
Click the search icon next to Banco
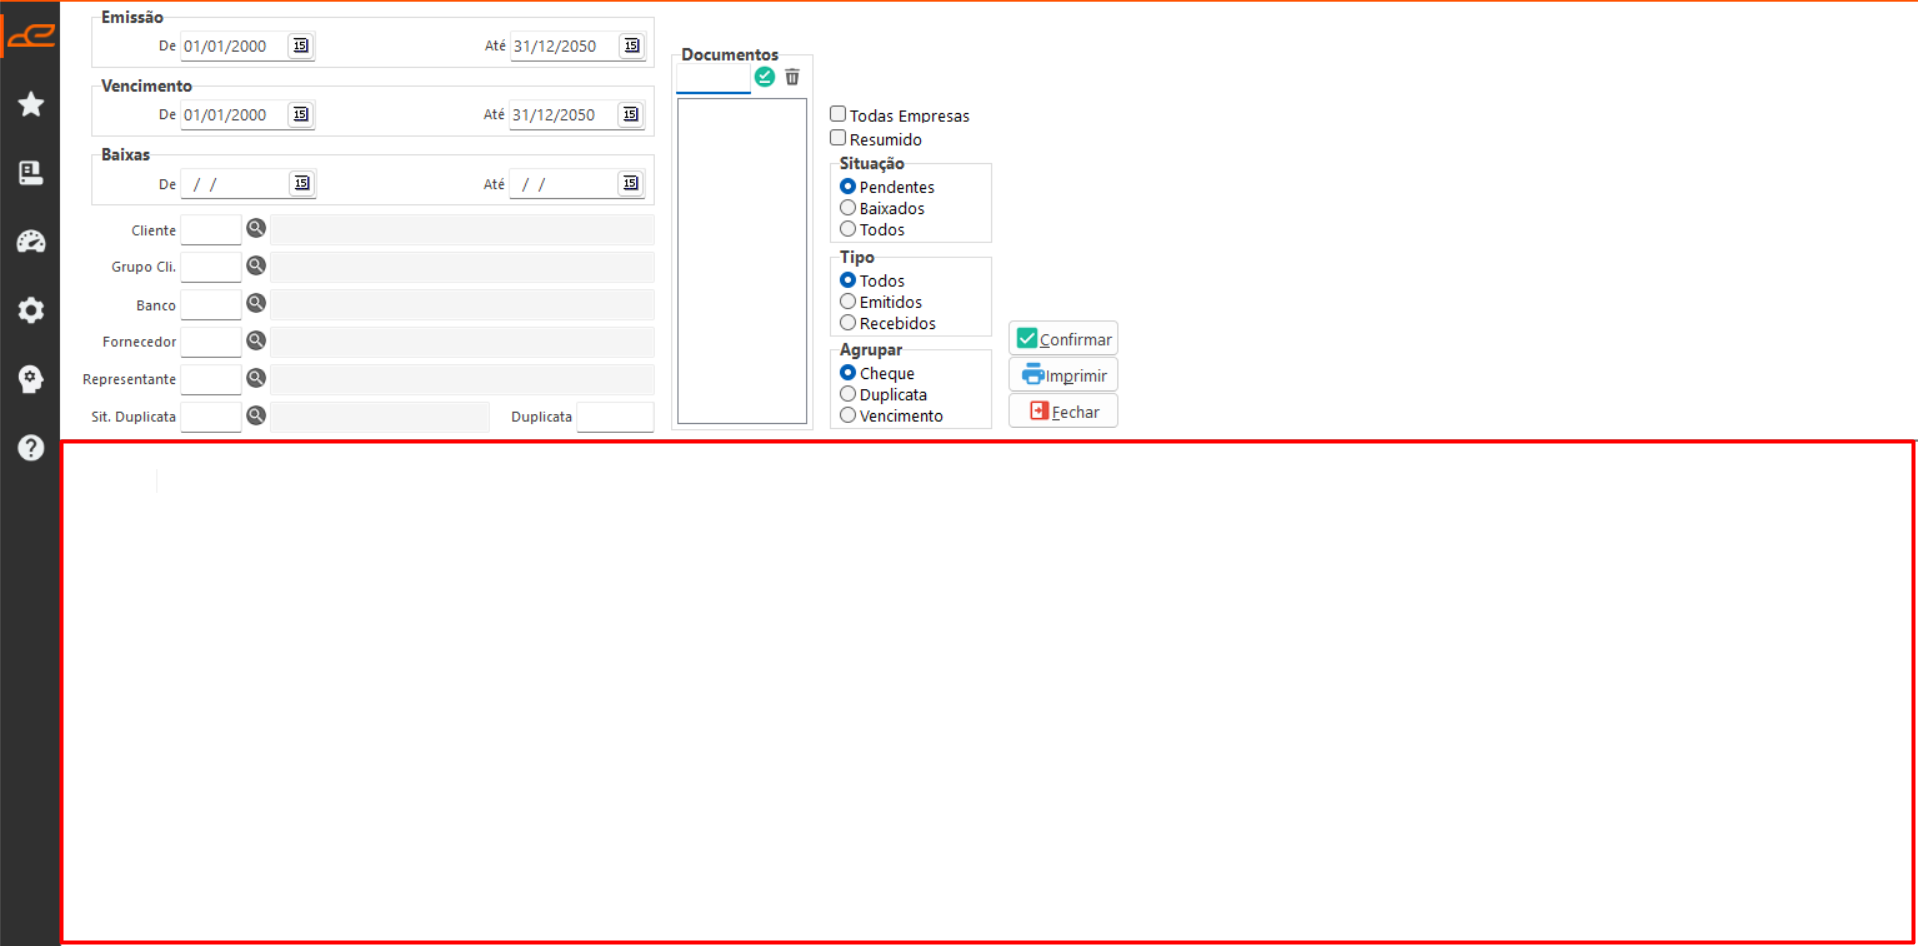[256, 303]
